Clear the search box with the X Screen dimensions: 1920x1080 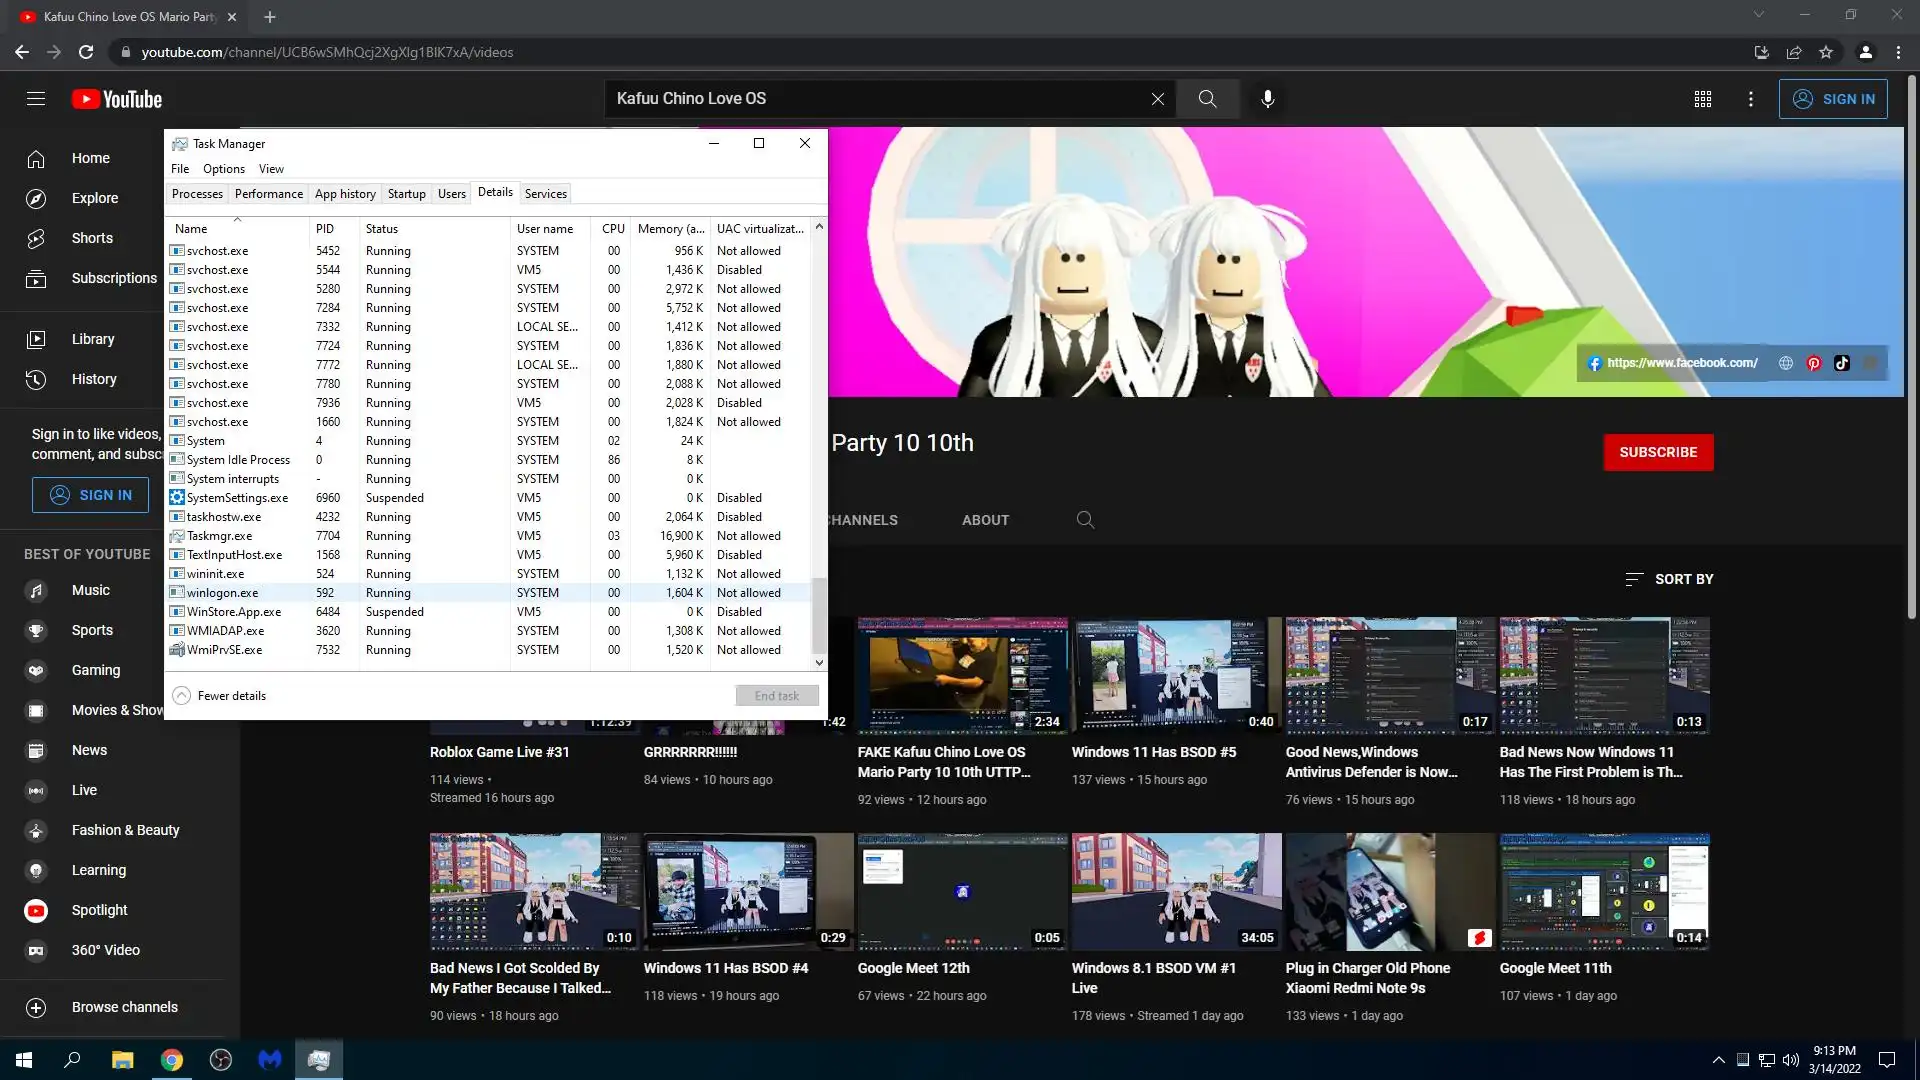coord(1157,99)
